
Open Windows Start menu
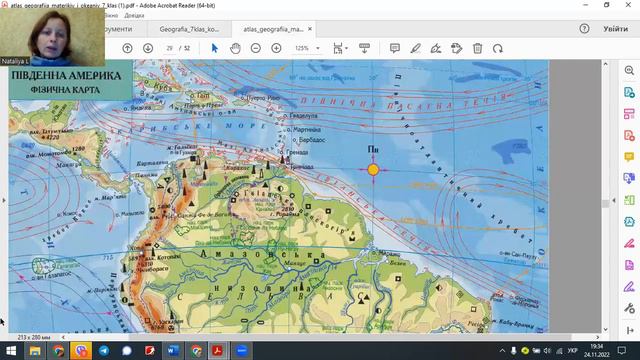11,351
